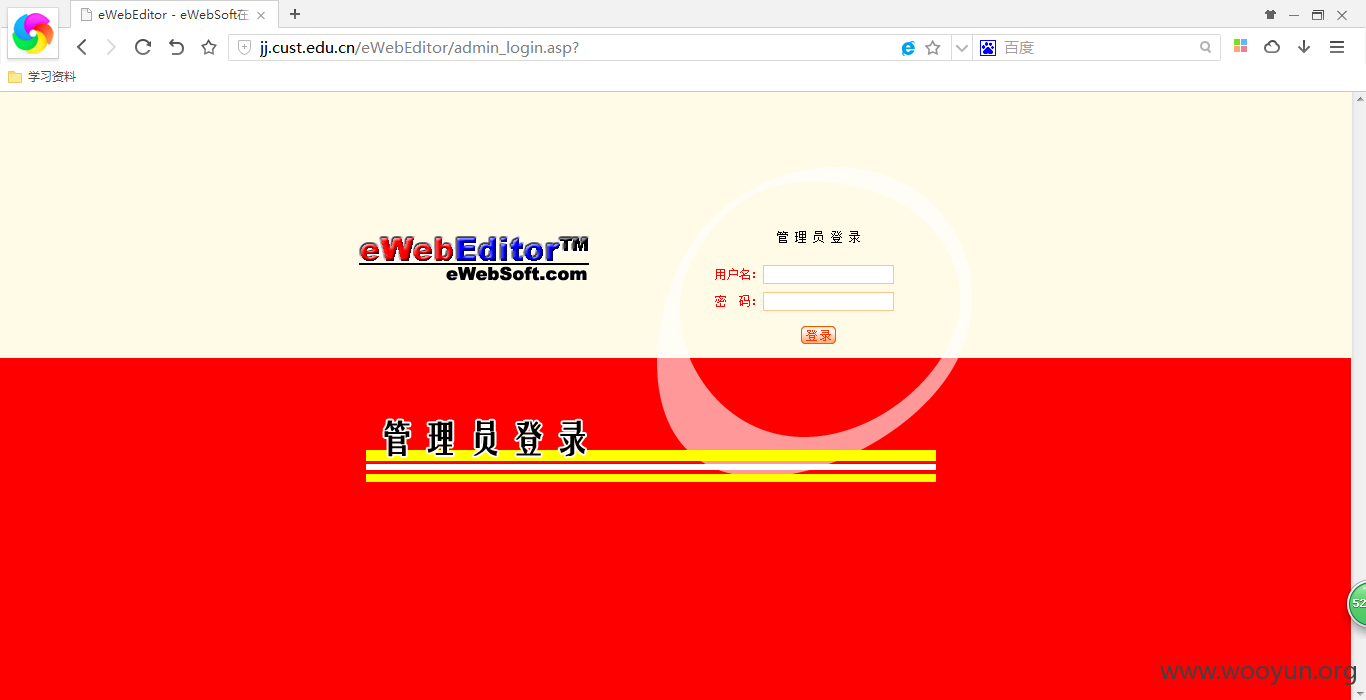Click the green floating accelerator ball

(1358, 604)
